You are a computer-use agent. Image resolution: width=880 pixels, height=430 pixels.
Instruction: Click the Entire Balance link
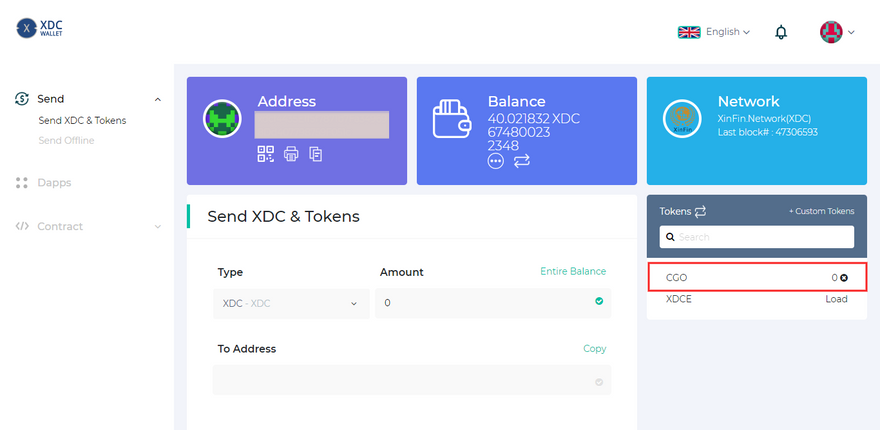573,271
